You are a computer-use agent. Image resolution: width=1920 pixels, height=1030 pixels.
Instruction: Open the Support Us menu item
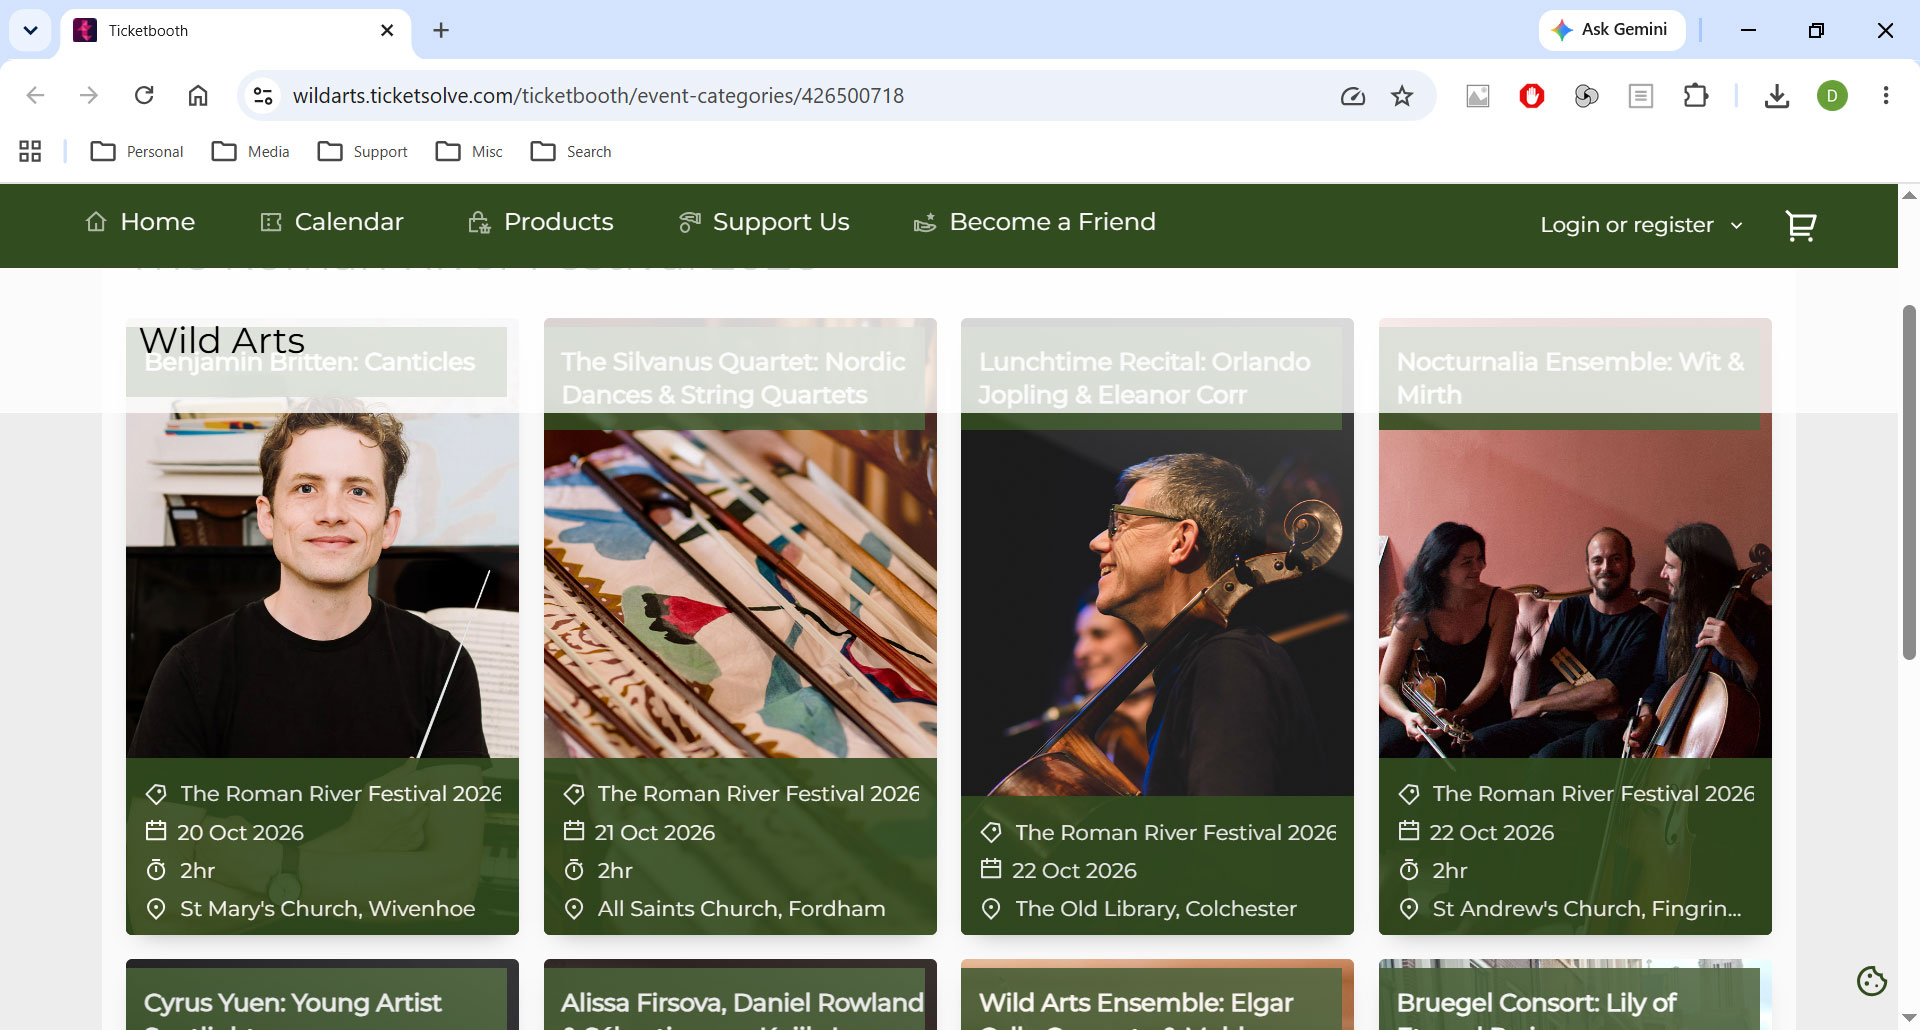[764, 222]
